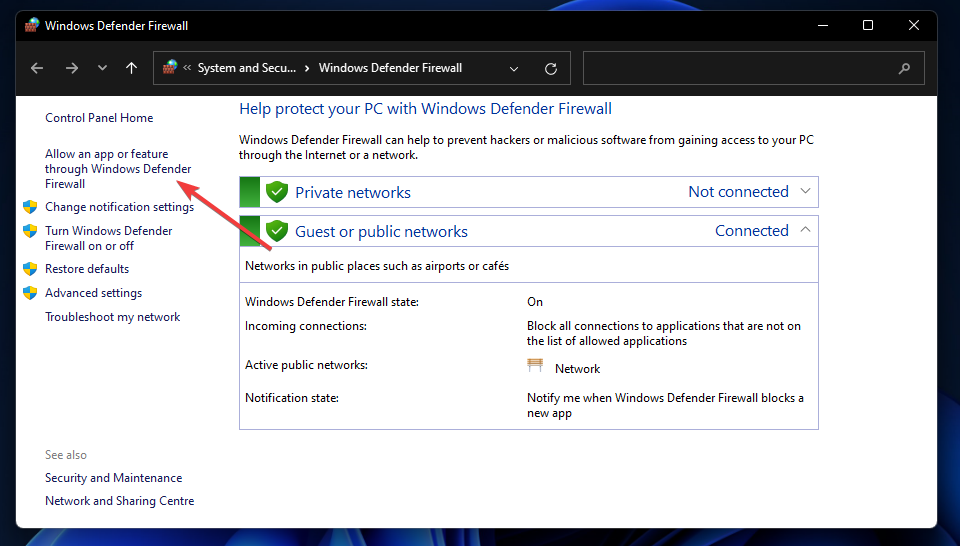Click the firewall icon in address bar

[170, 67]
